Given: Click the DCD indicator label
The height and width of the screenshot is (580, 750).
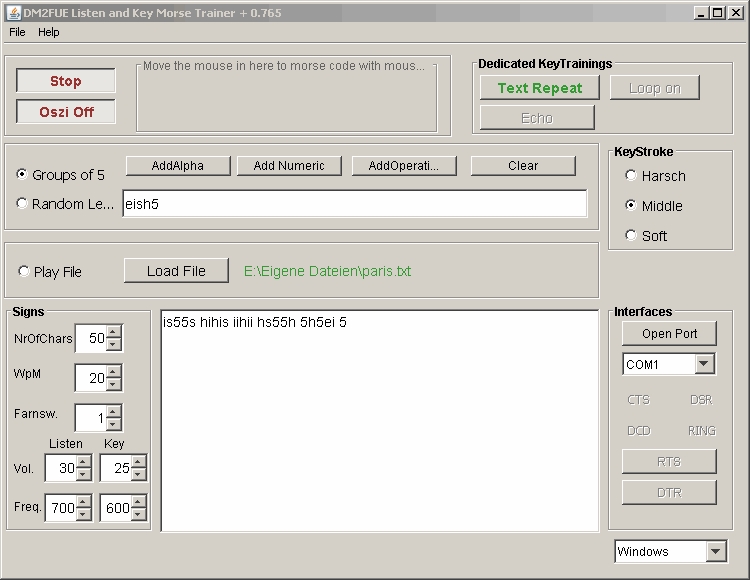Looking at the screenshot, I should (639, 430).
